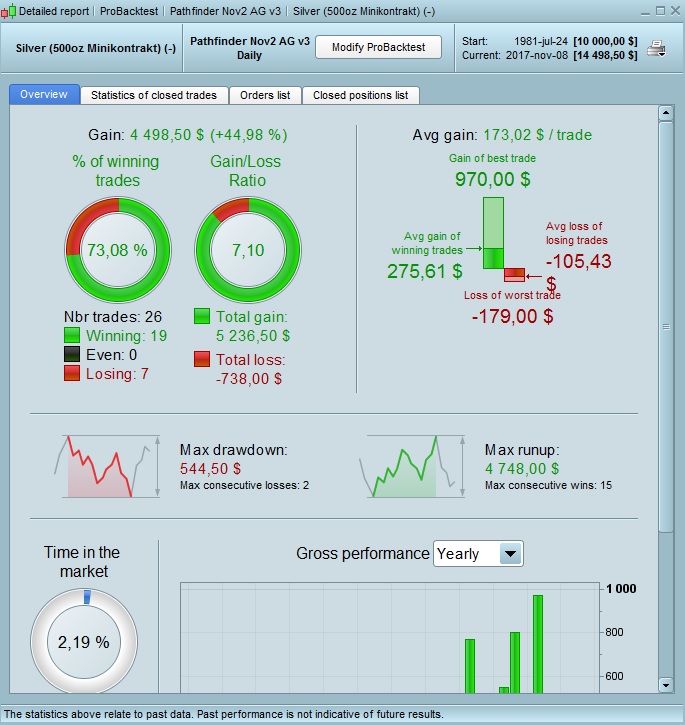
Task: Open the Yearly gross performance dropdown
Action: coord(478,553)
